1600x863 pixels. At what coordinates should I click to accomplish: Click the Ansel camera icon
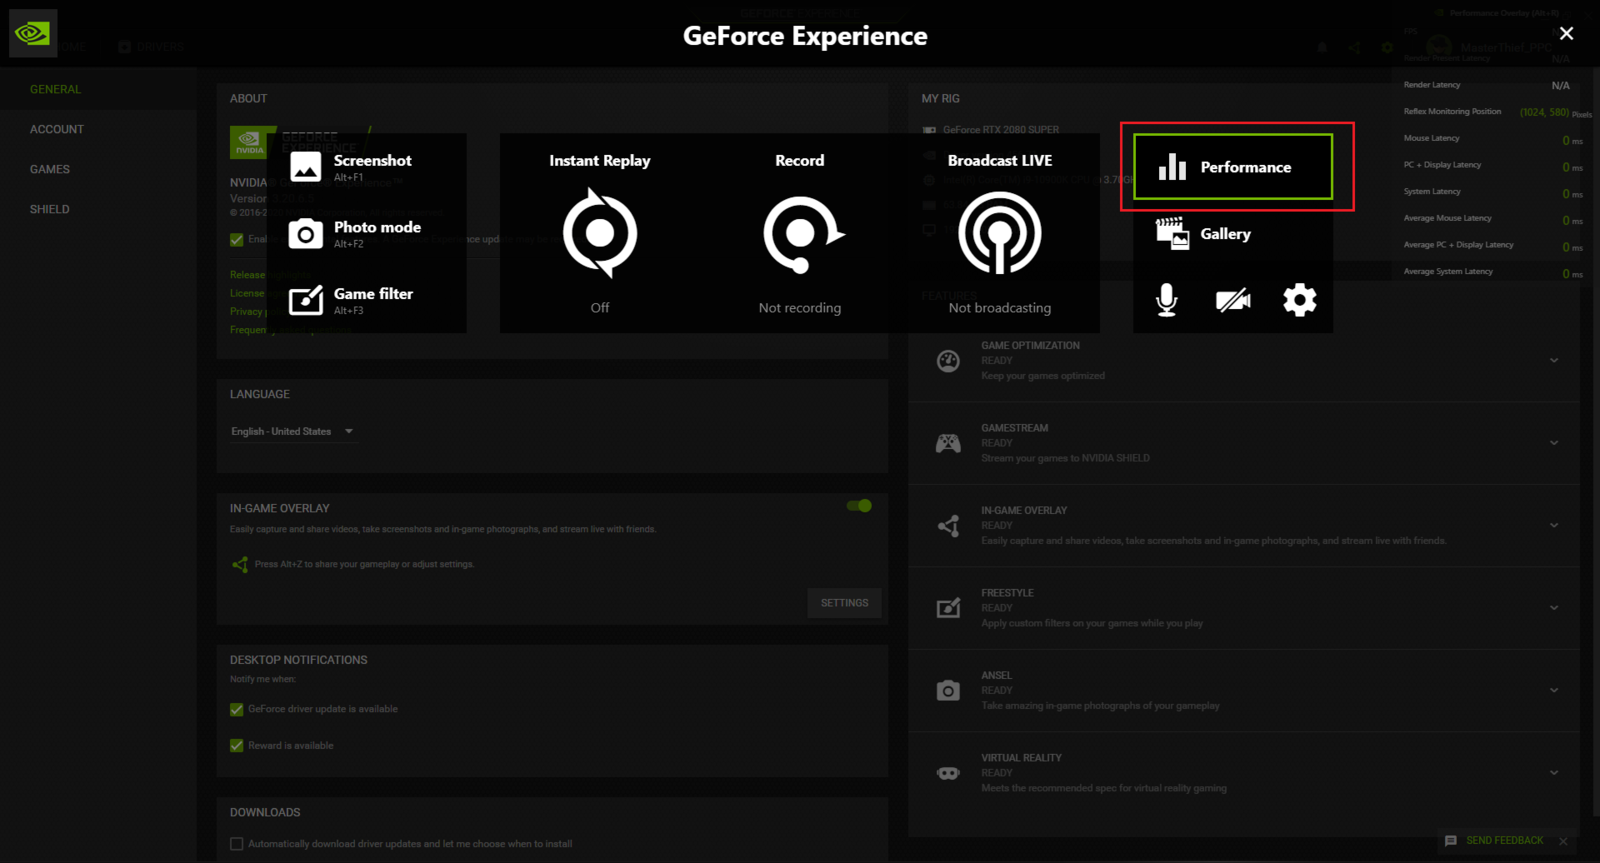coord(948,691)
